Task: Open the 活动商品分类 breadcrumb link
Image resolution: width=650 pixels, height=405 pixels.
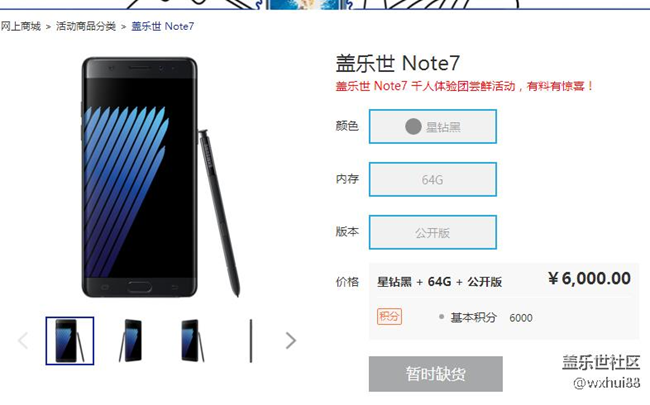Action: [x=86, y=27]
